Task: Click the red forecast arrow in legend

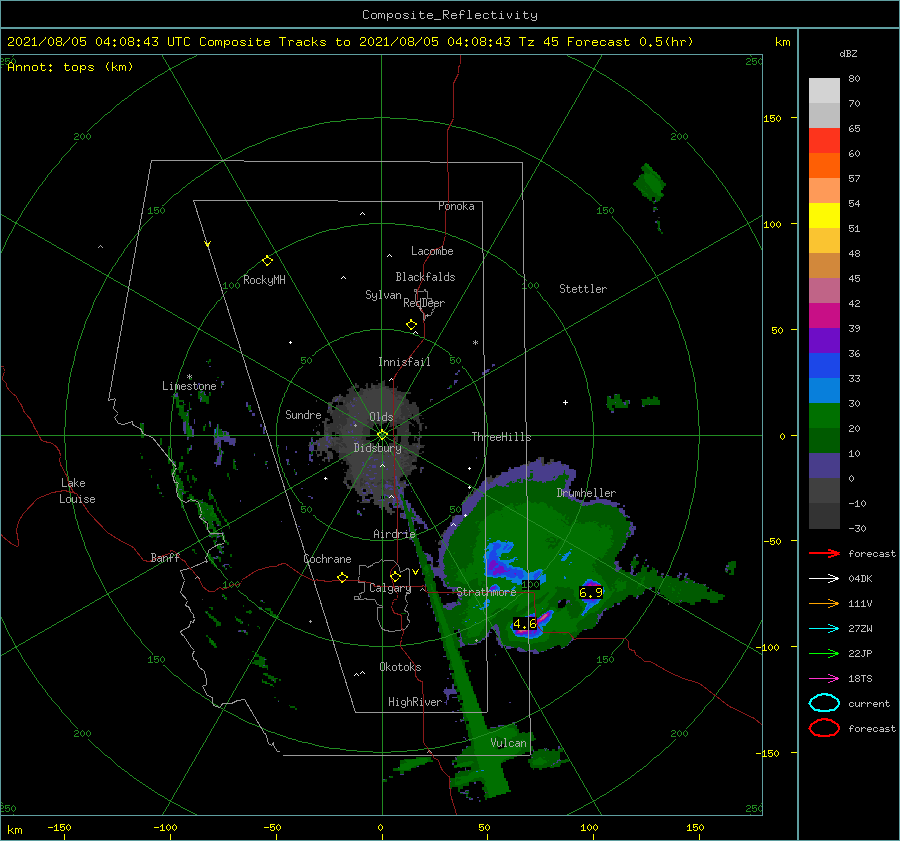Action: pyautogui.click(x=824, y=553)
